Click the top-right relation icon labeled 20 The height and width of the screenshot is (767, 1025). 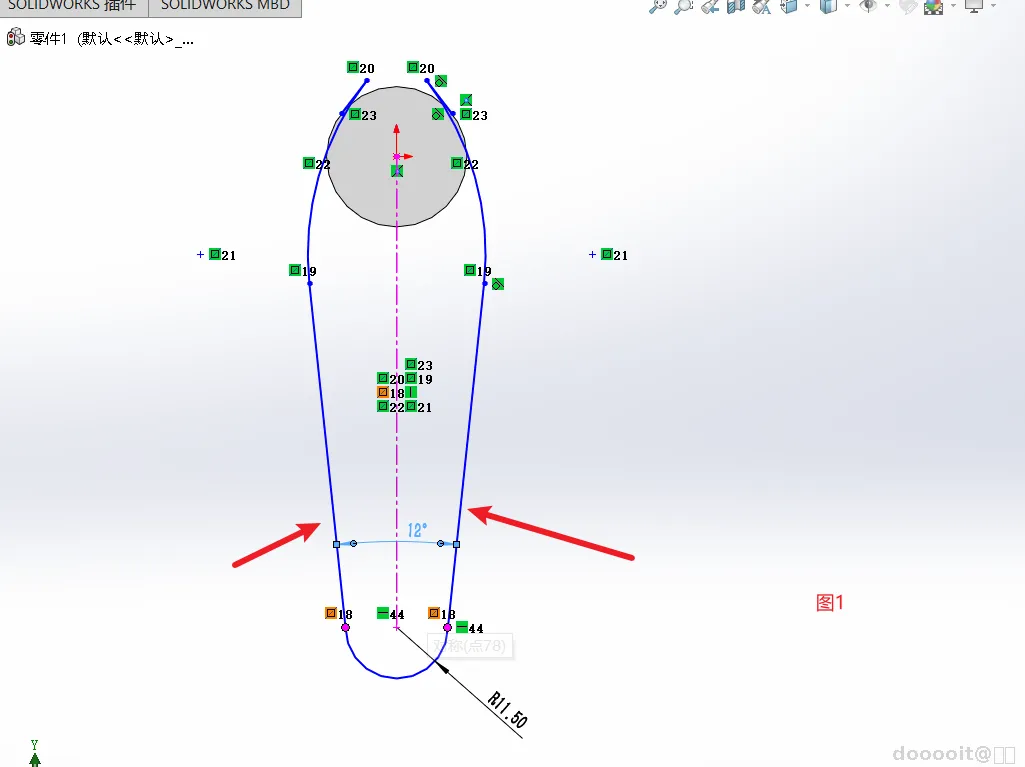point(412,67)
